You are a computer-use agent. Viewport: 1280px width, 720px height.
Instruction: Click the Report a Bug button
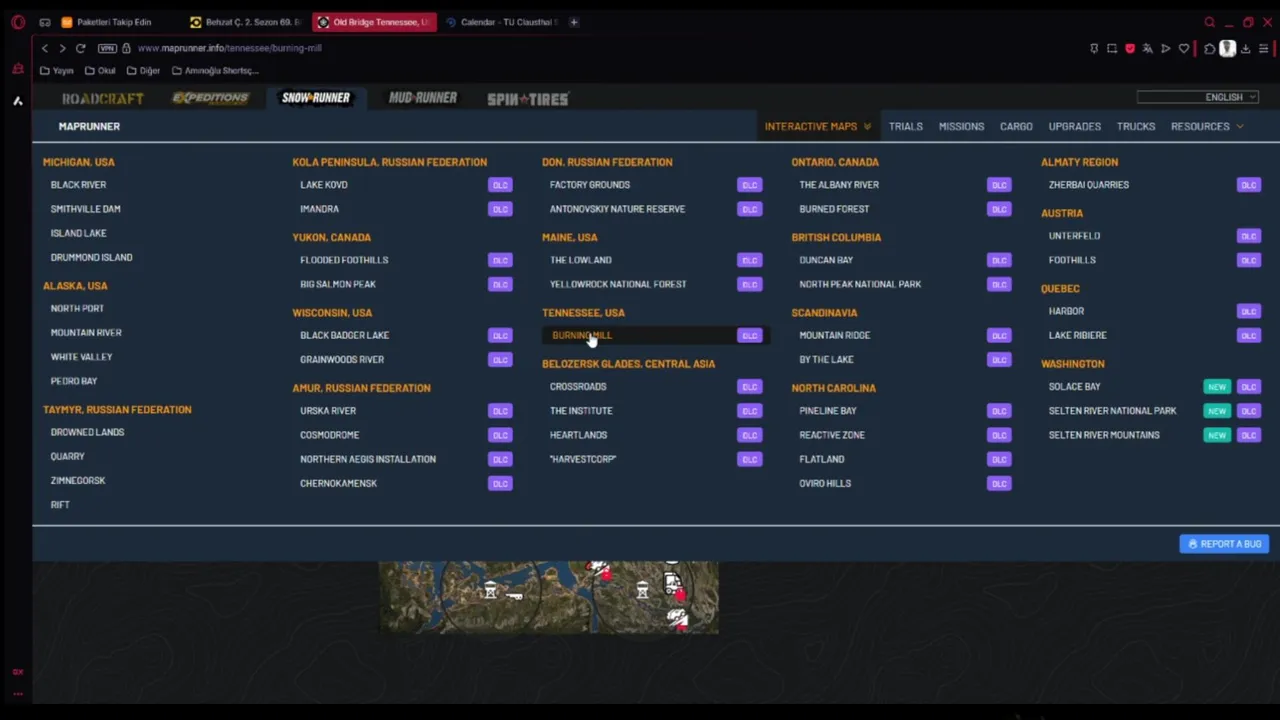click(1224, 544)
